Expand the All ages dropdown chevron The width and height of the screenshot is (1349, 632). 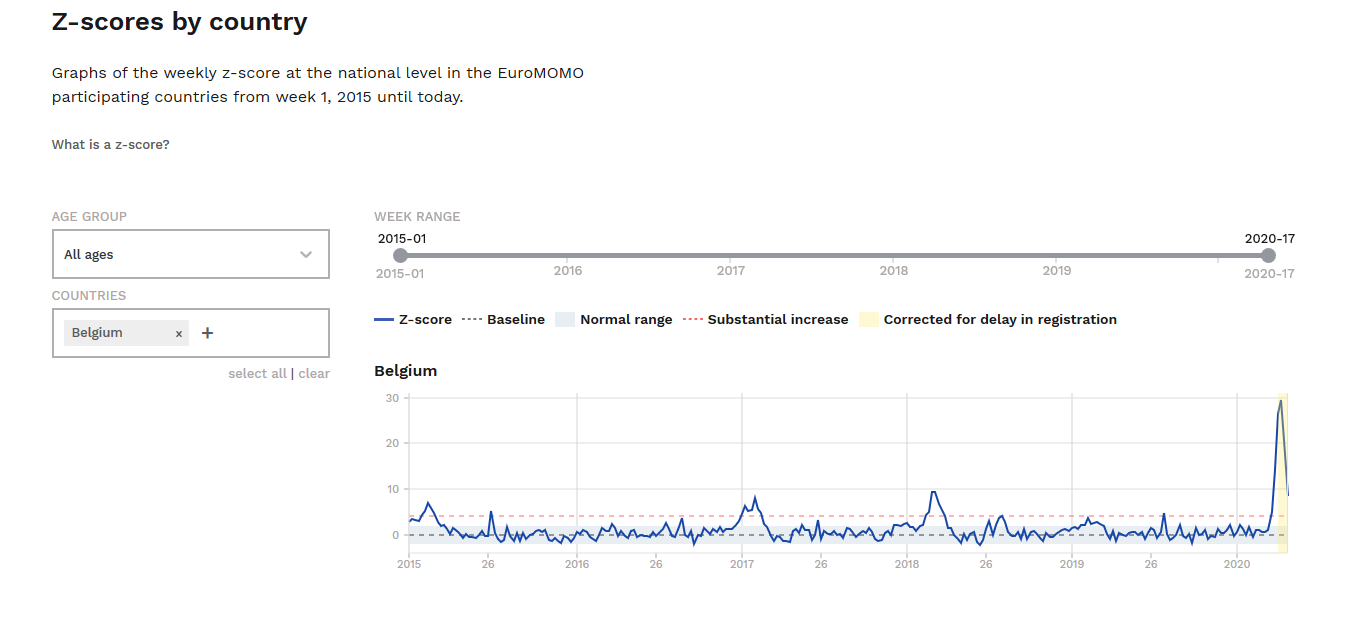(306, 254)
